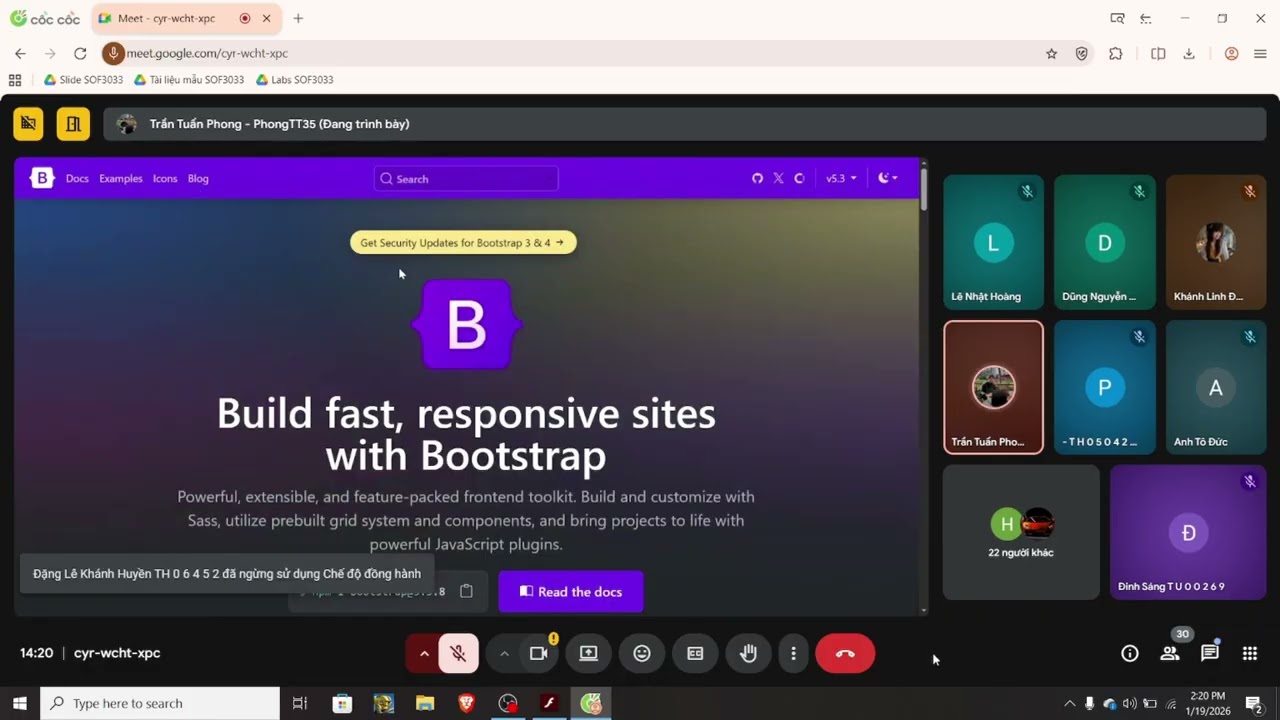Click the yellow hide-presentation icon button

point(28,124)
